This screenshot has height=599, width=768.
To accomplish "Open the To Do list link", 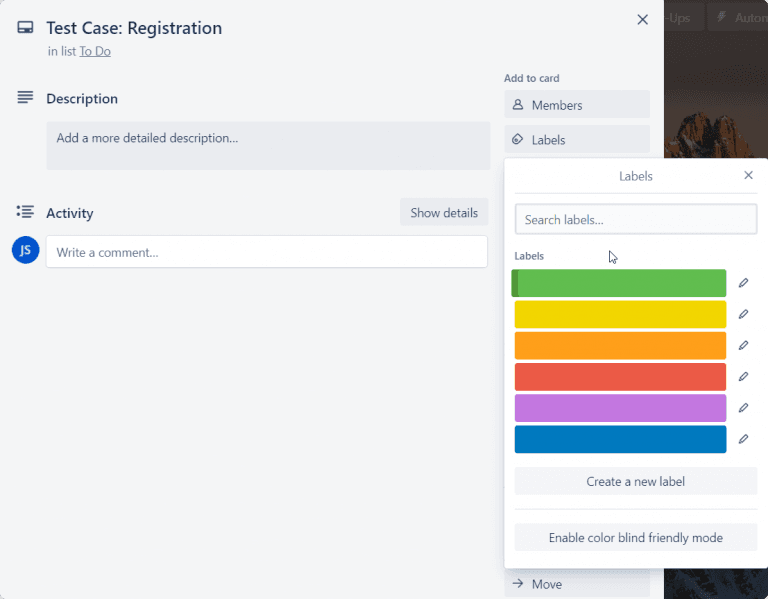I will [x=95, y=51].
